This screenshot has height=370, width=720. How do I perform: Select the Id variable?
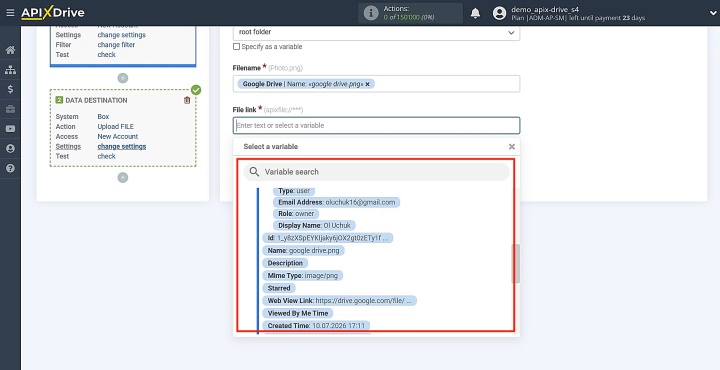pos(328,238)
